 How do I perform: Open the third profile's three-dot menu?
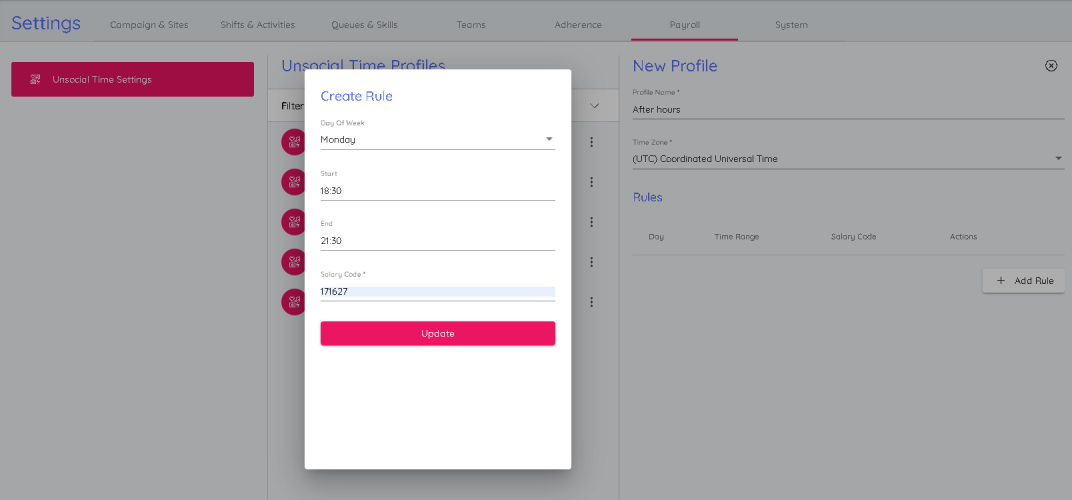click(x=591, y=222)
